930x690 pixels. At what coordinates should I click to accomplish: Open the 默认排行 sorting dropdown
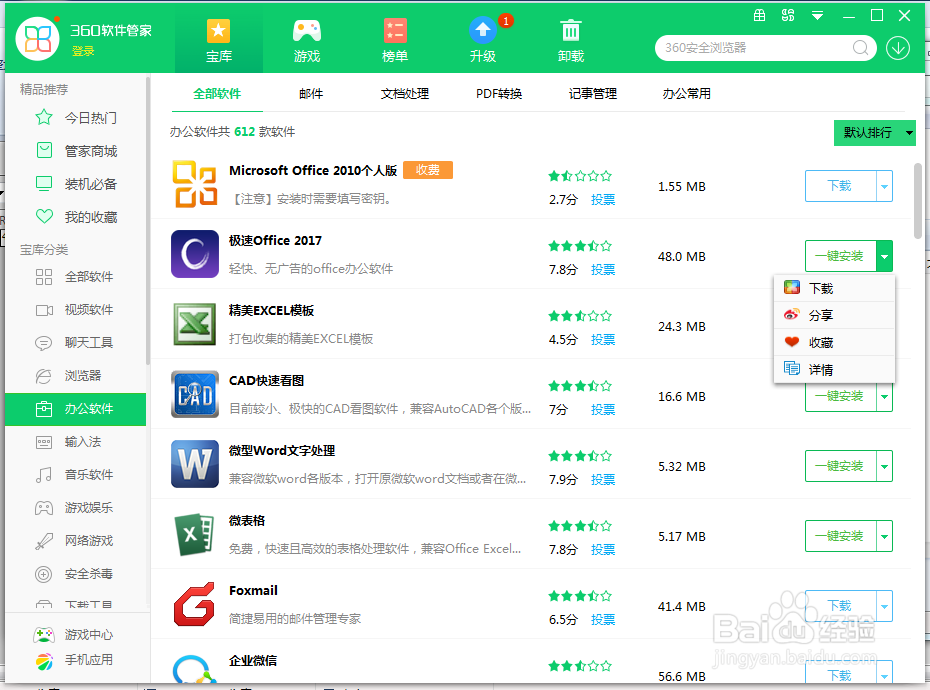[x=874, y=132]
